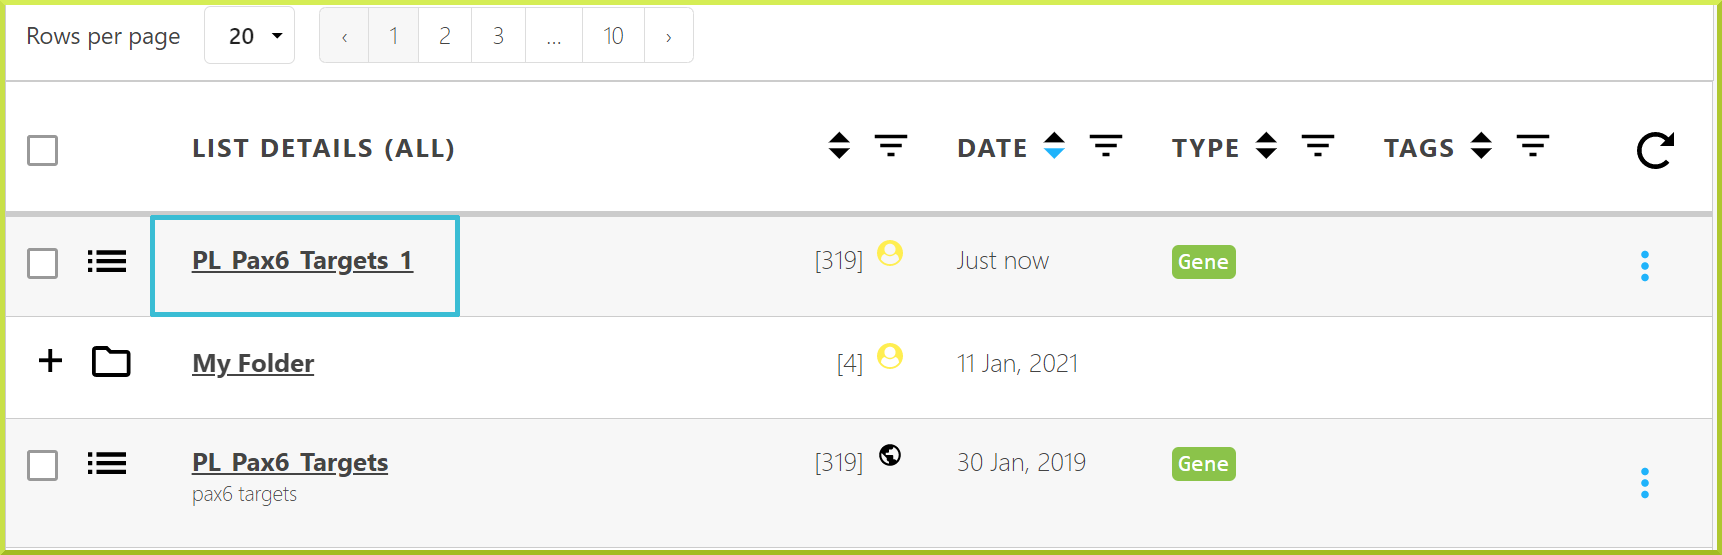
Task: Check the PL_Pax6_Targets row checkbox
Action: tap(42, 465)
